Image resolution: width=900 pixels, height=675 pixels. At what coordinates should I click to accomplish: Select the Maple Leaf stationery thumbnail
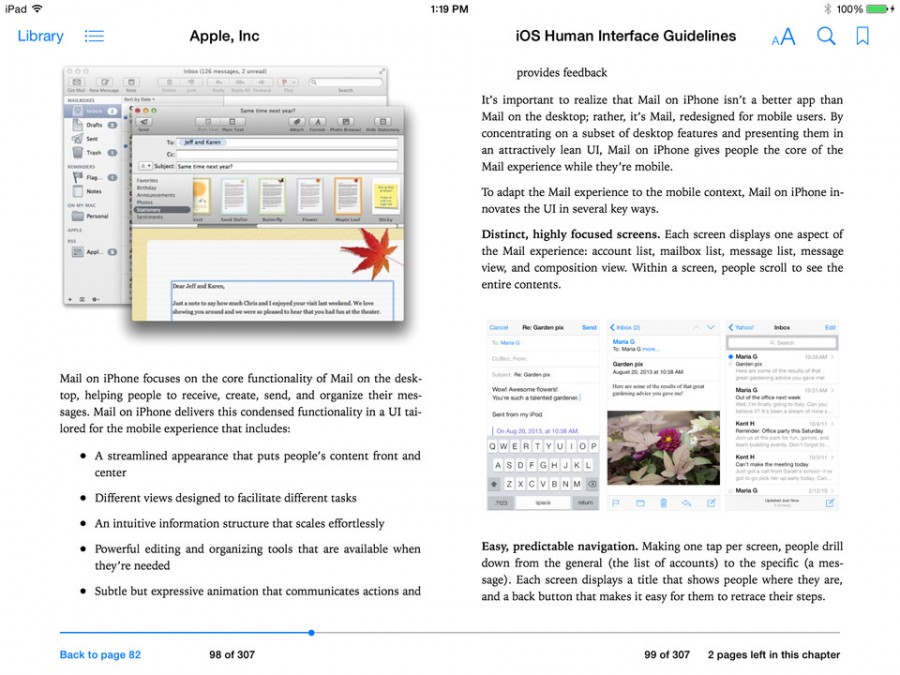pyautogui.click(x=347, y=196)
